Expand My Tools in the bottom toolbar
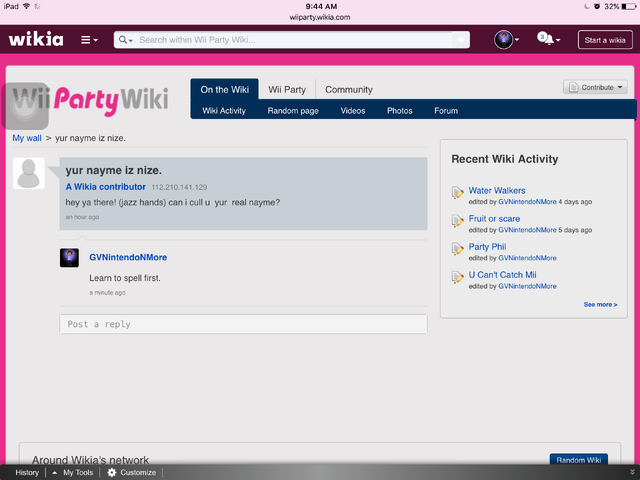The width and height of the screenshot is (640, 480). tap(73, 472)
